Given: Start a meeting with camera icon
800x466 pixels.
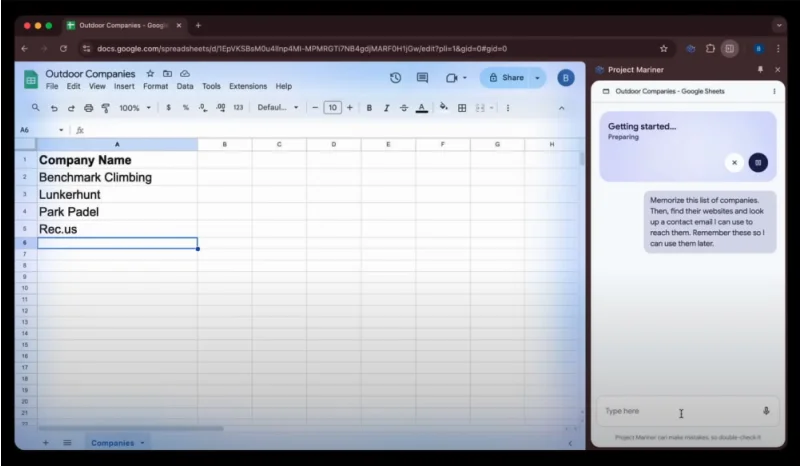Looking at the screenshot, I should (451, 78).
